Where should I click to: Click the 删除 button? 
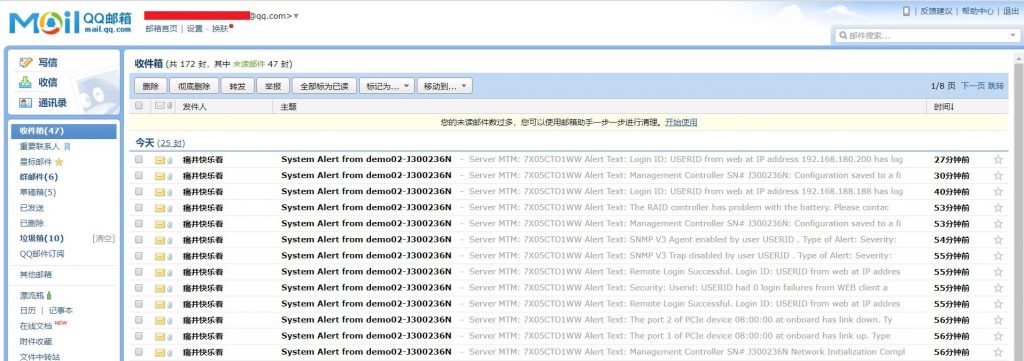[x=150, y=86]
